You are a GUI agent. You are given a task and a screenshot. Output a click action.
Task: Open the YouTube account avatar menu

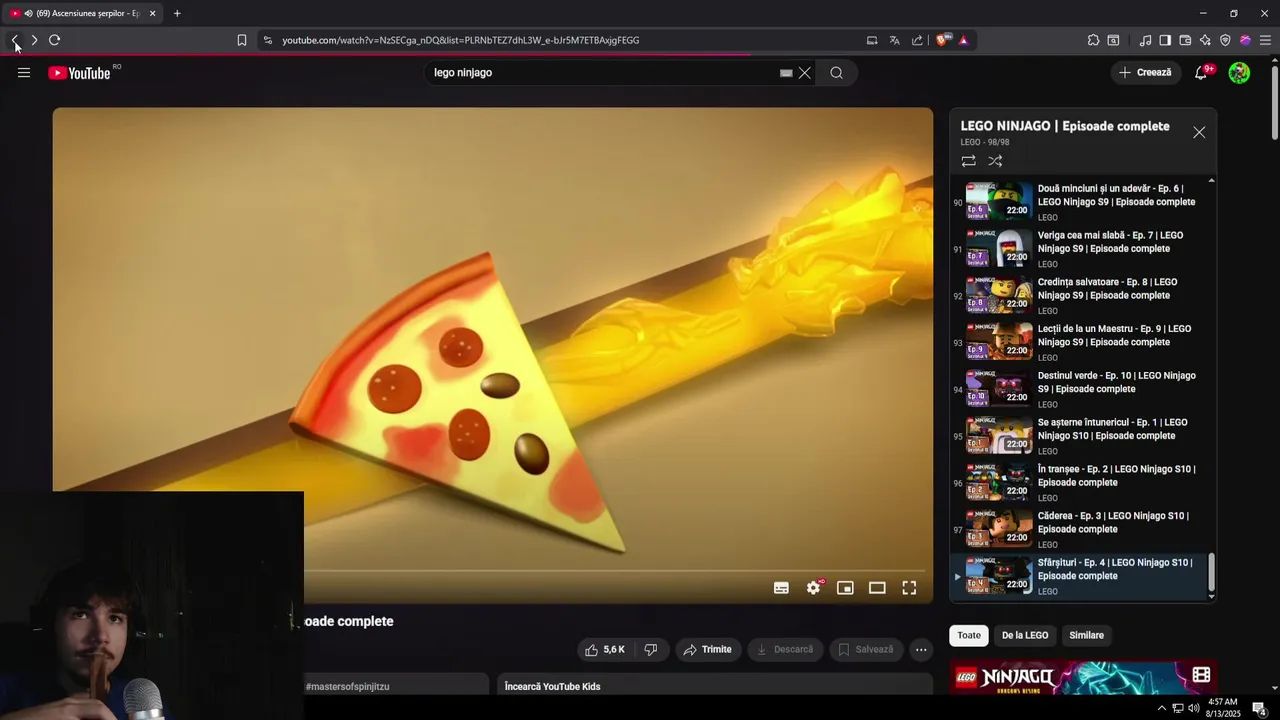coord(1239,72)
